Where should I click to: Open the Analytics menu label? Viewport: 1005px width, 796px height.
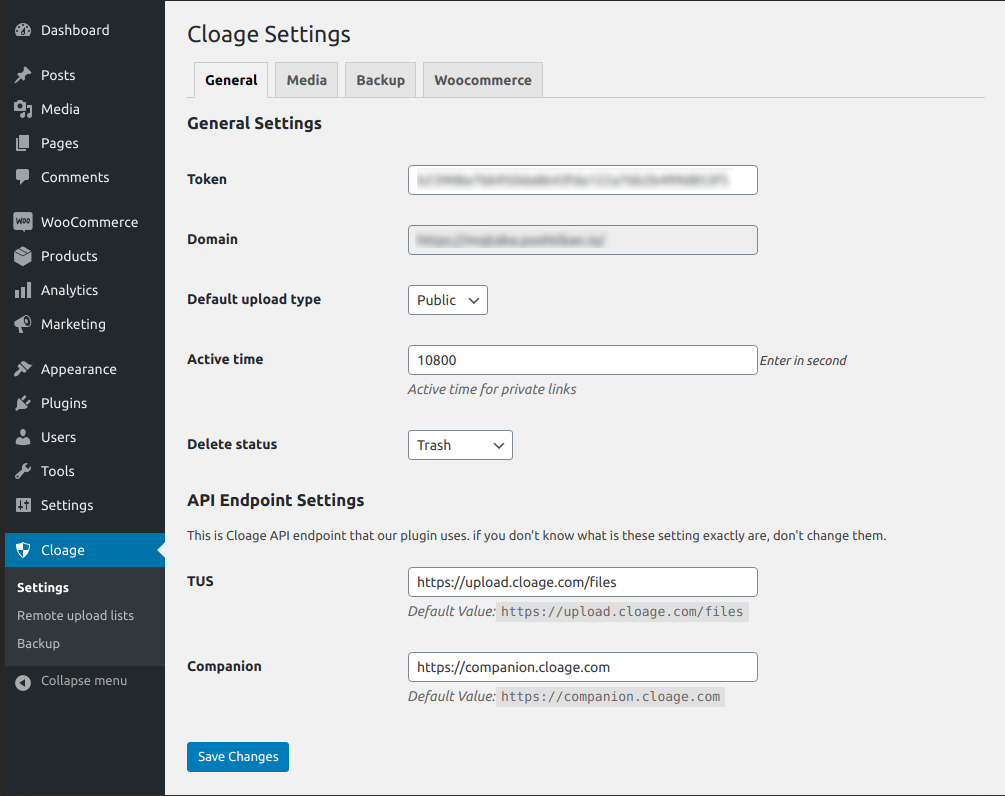click(69, 290)
